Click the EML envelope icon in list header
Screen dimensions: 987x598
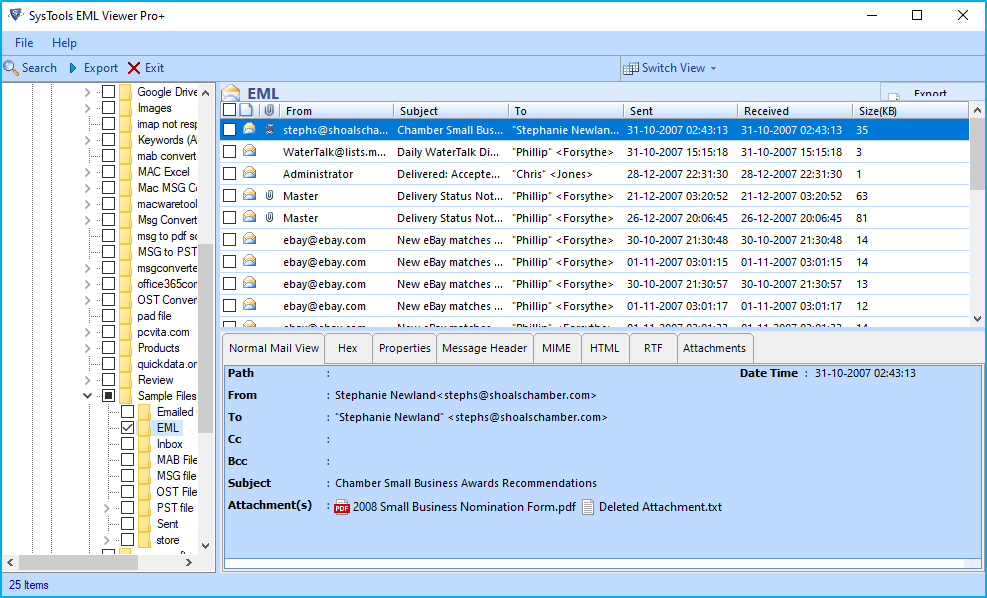[231, 93]
